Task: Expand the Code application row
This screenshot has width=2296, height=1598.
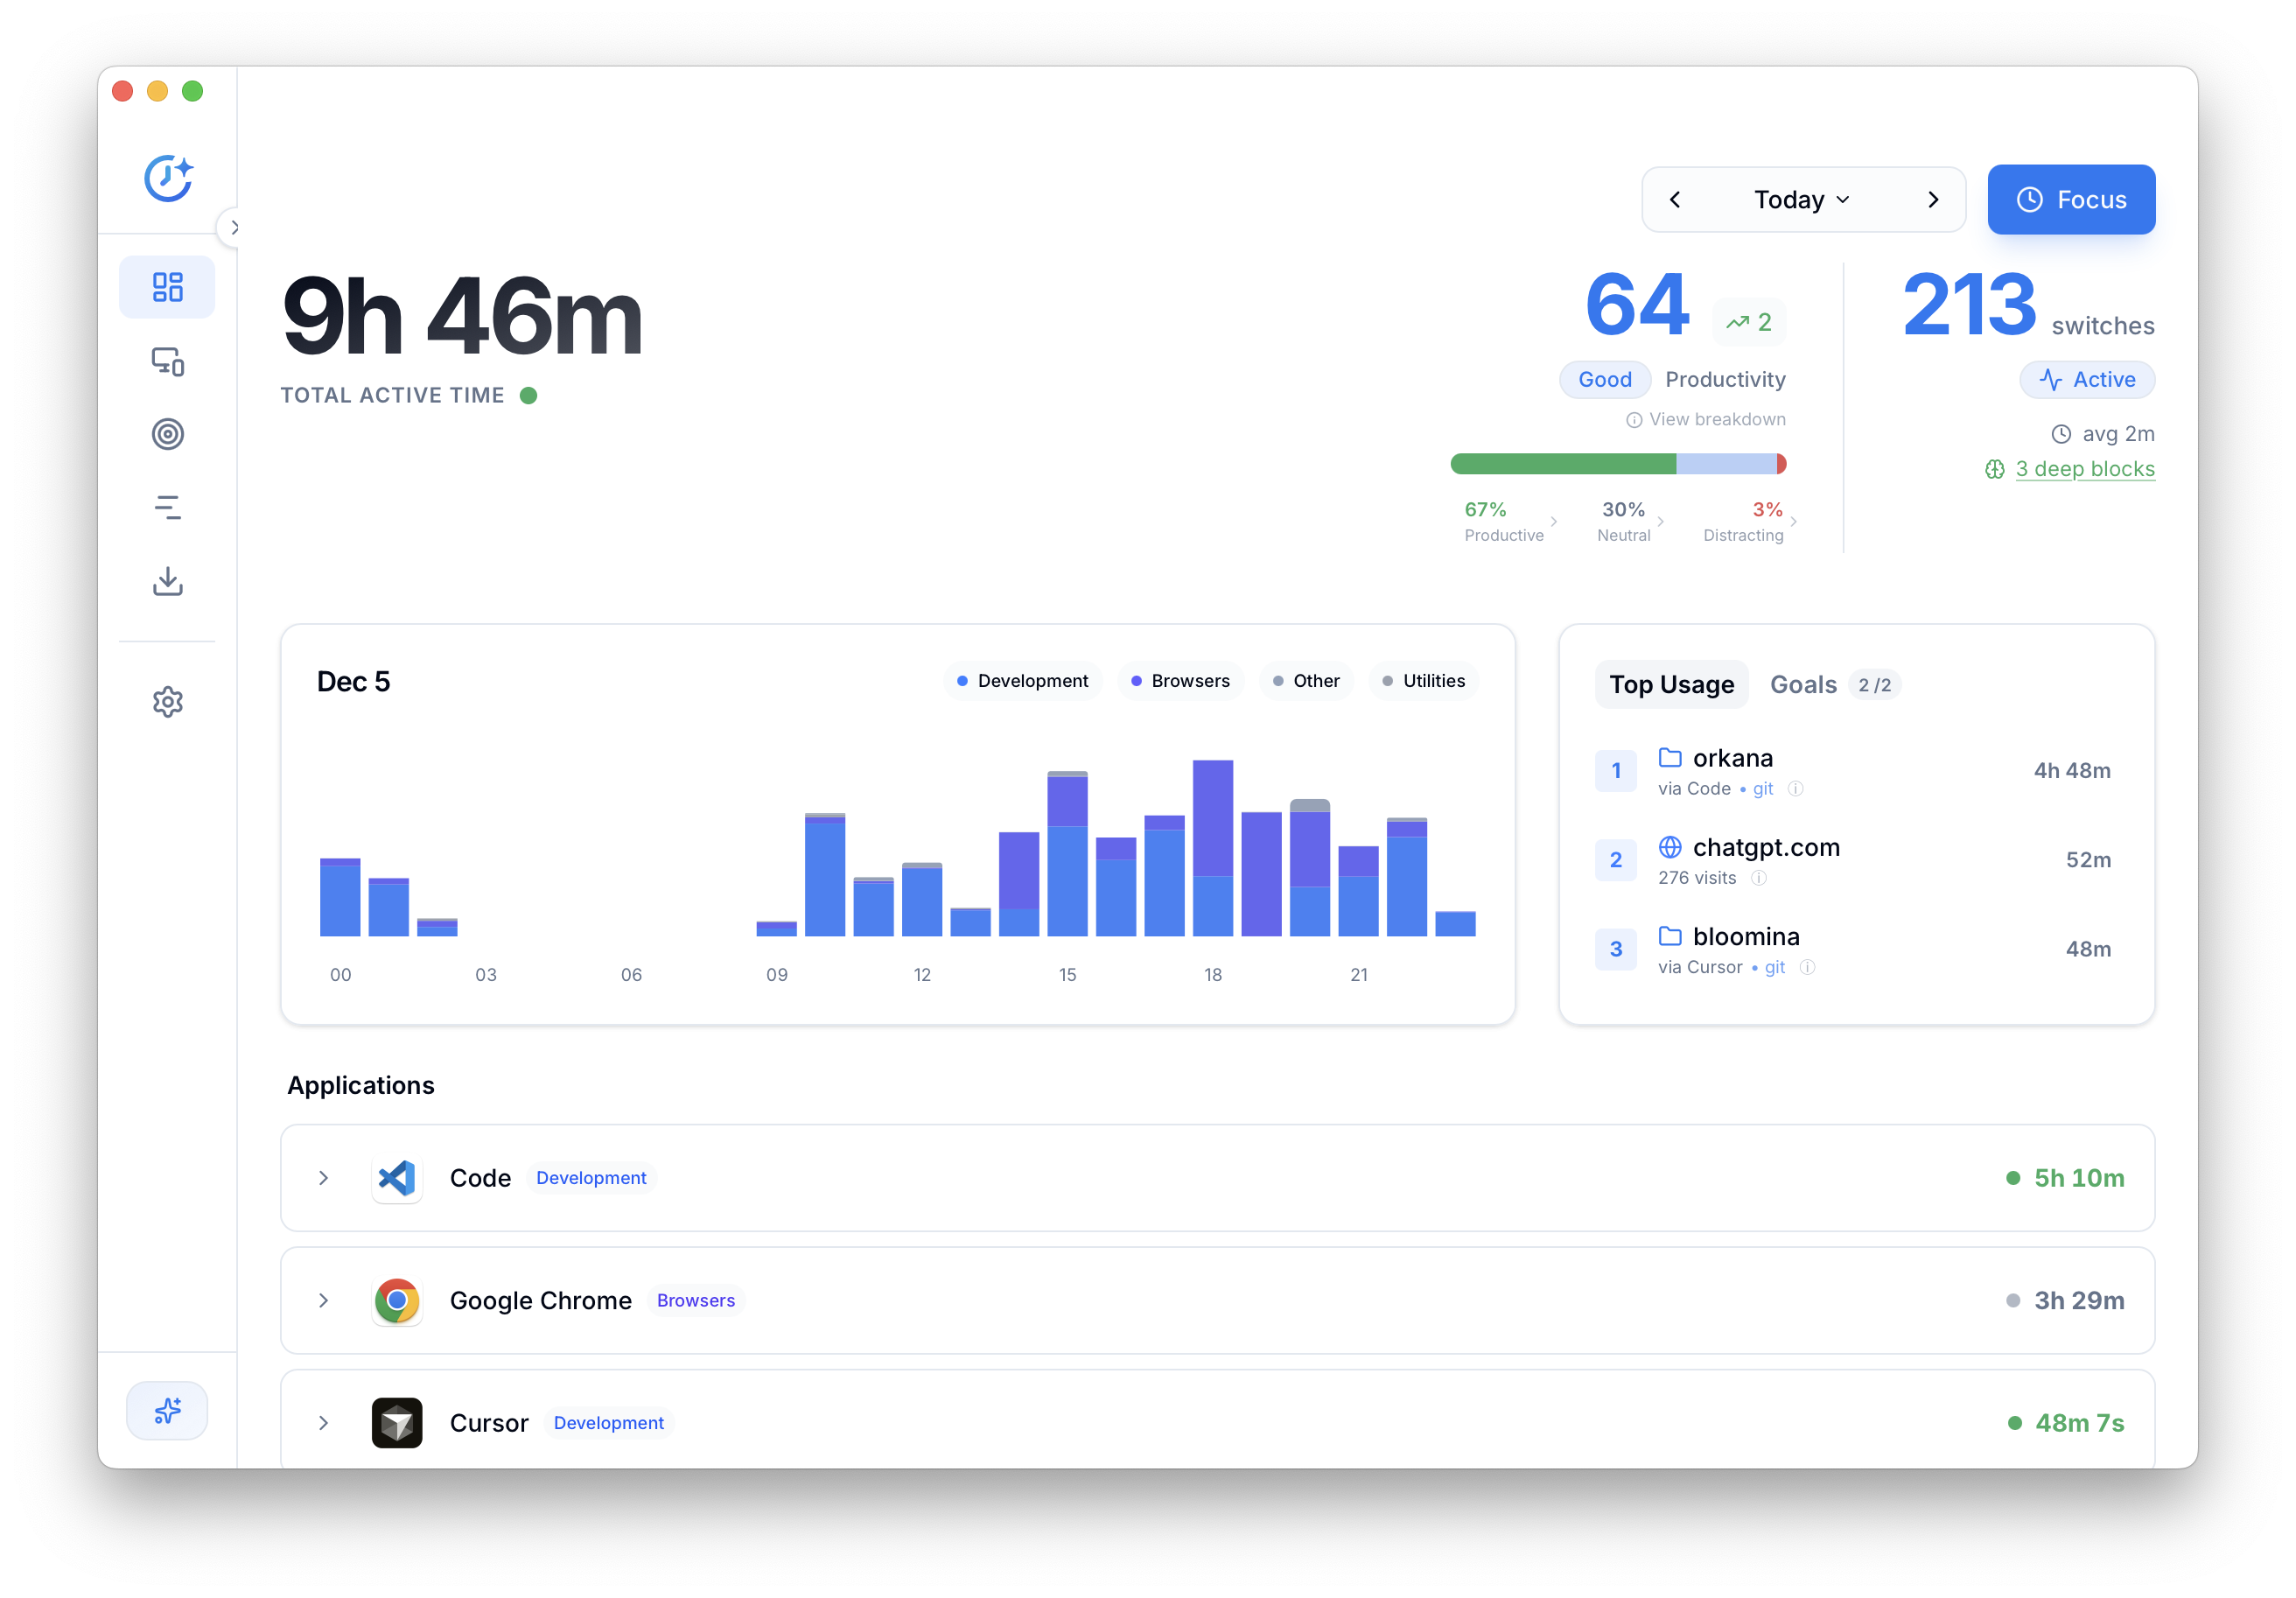Action: coord(323,1178)
